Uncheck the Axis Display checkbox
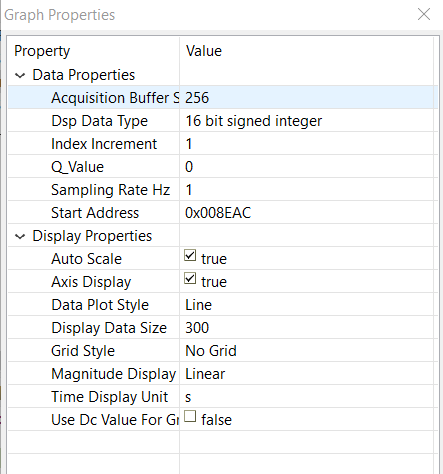Image resolution: width=443 pixels, height=474 pixels. point(190,279)
